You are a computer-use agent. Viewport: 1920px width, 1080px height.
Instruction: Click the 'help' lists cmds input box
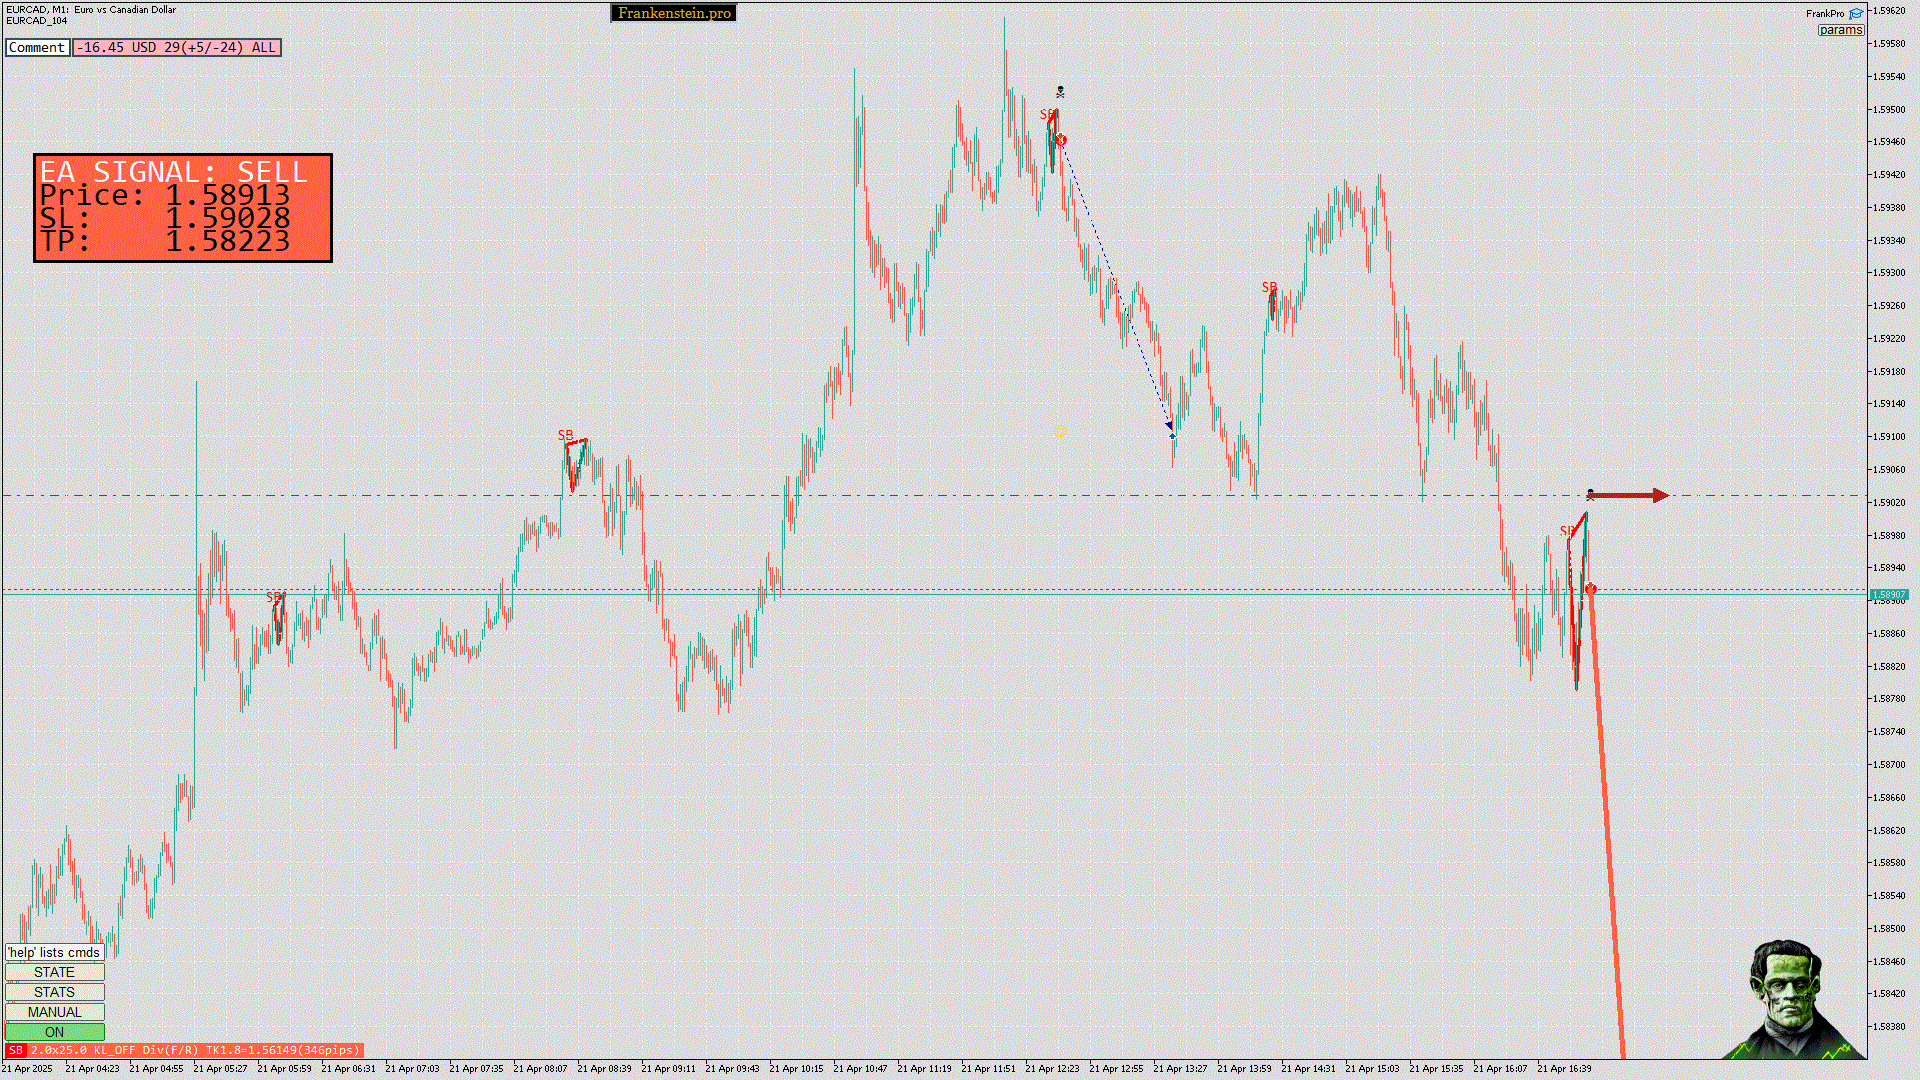click(54, 952)
